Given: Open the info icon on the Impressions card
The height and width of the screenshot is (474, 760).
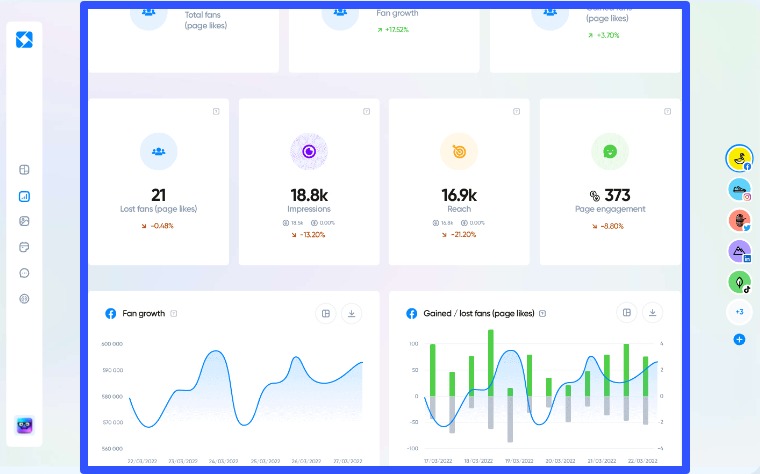Looking at the screenshot, I should point(366,111).
